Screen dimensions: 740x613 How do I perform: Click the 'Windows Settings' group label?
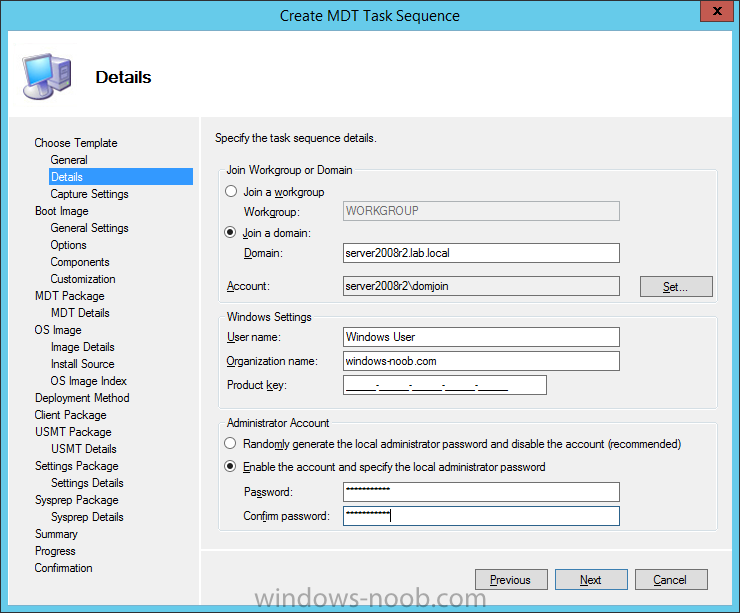[269, 317]
